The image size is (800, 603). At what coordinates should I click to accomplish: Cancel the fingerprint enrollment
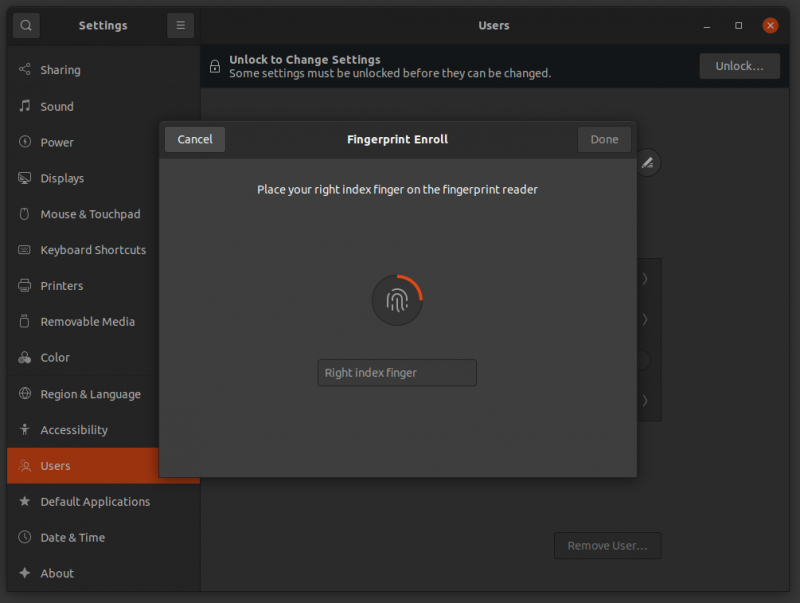coord(194,139)
